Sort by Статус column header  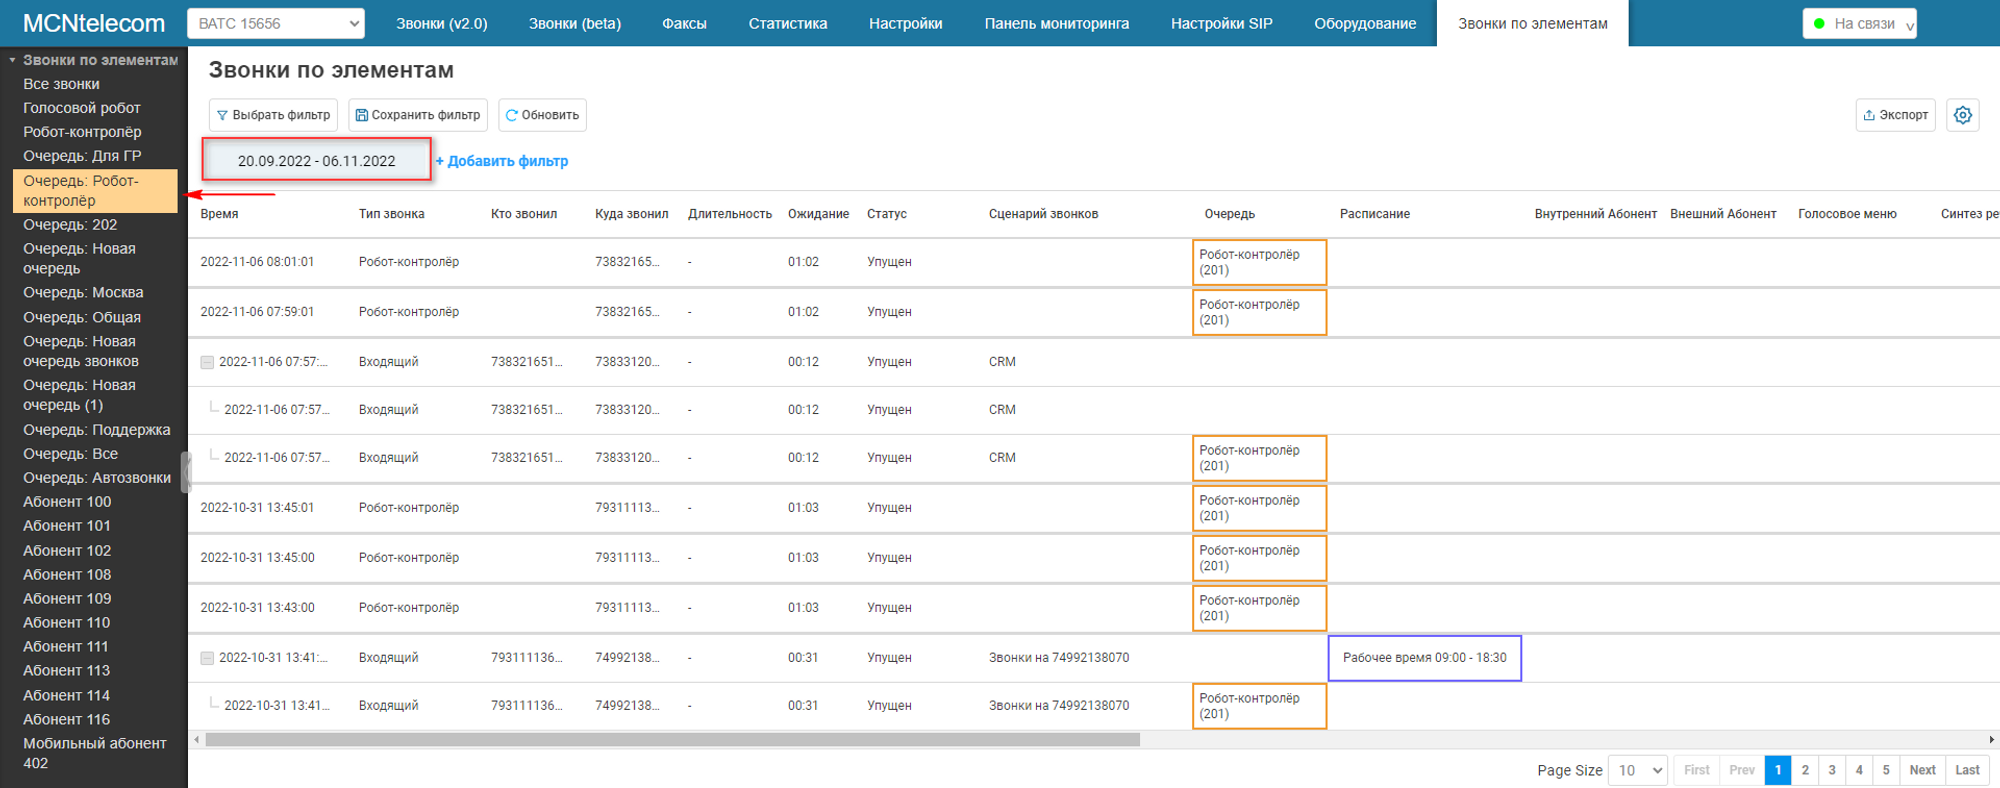tap(887, 214)
